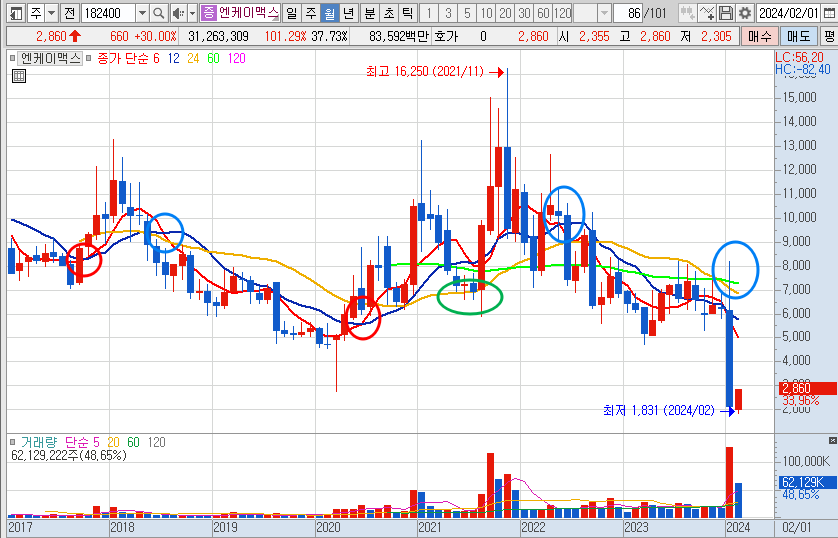Click the moving average 6 legend label

tap(156, 58)
